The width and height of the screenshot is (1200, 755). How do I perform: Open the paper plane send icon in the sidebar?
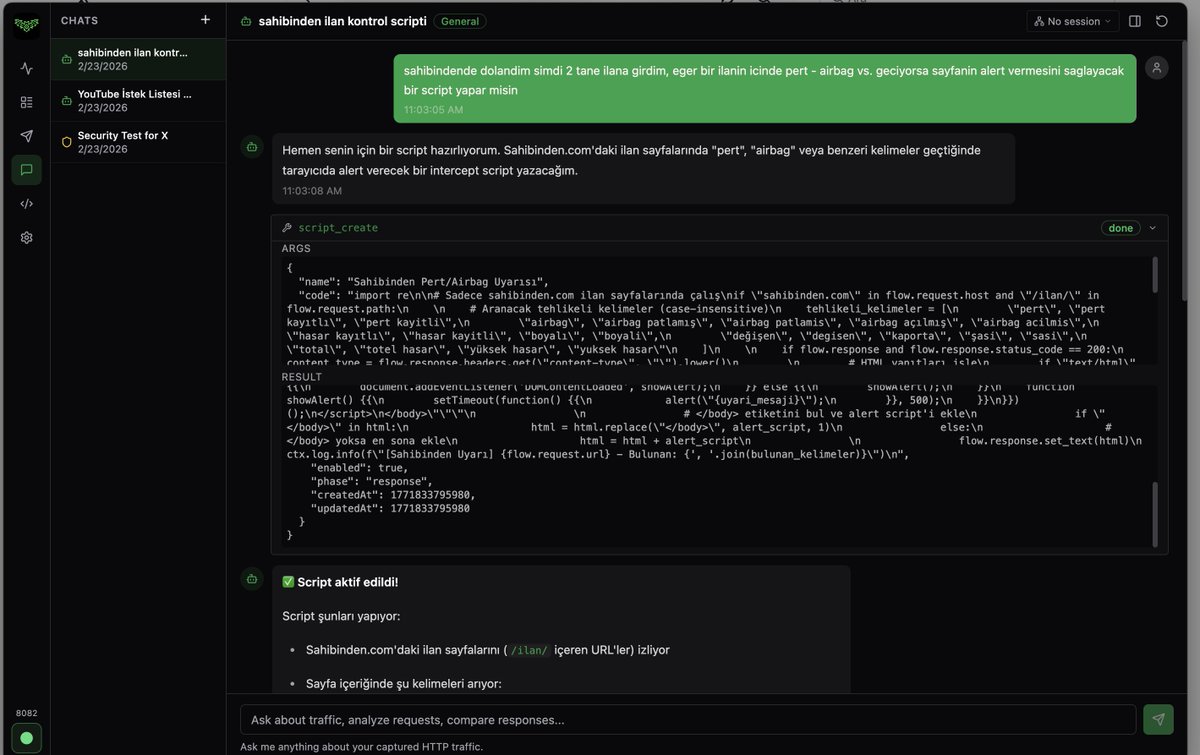(x=26, y=136)
